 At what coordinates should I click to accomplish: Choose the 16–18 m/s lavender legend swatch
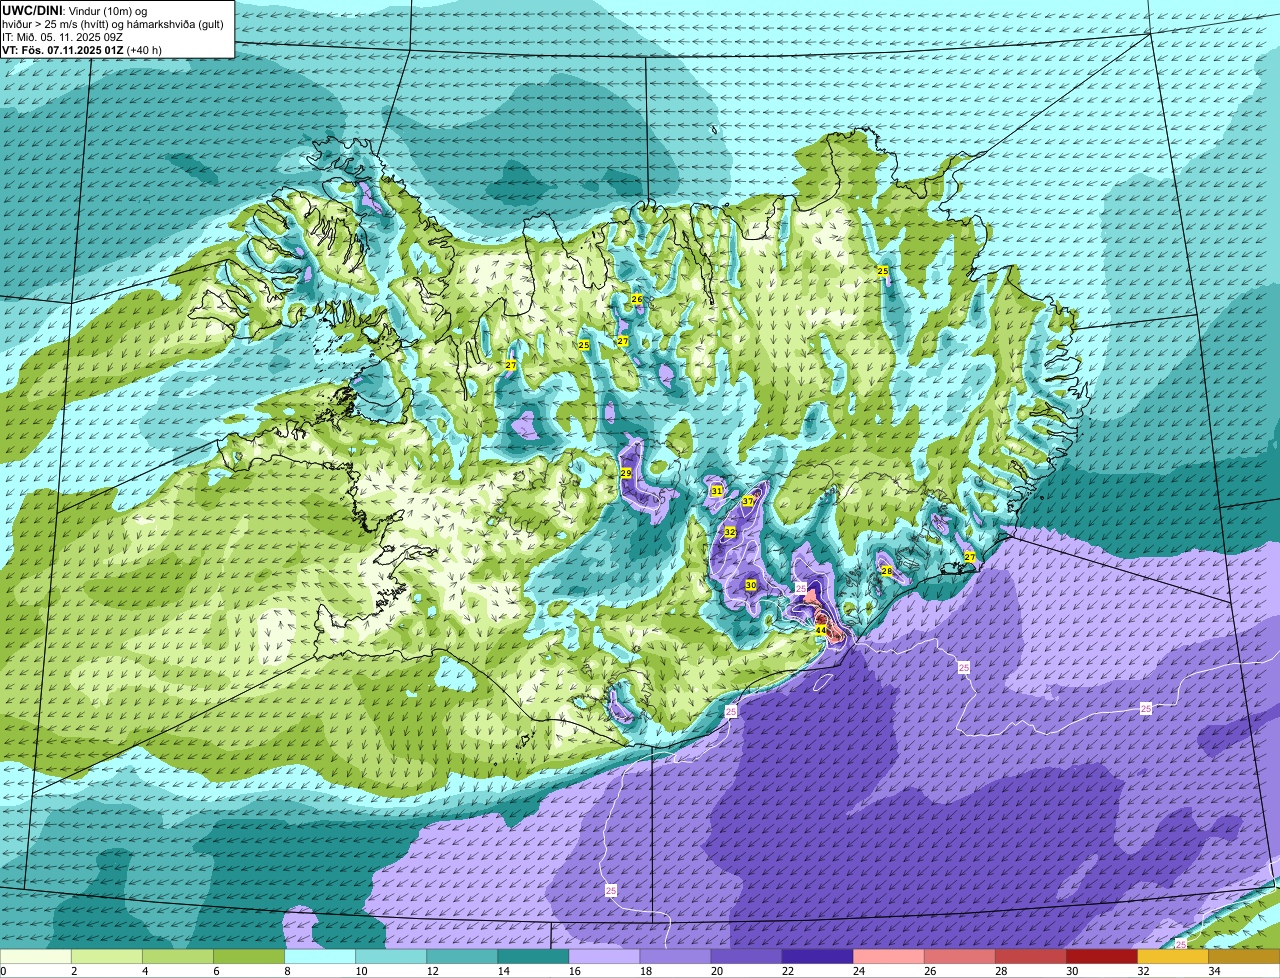[604, 957]
